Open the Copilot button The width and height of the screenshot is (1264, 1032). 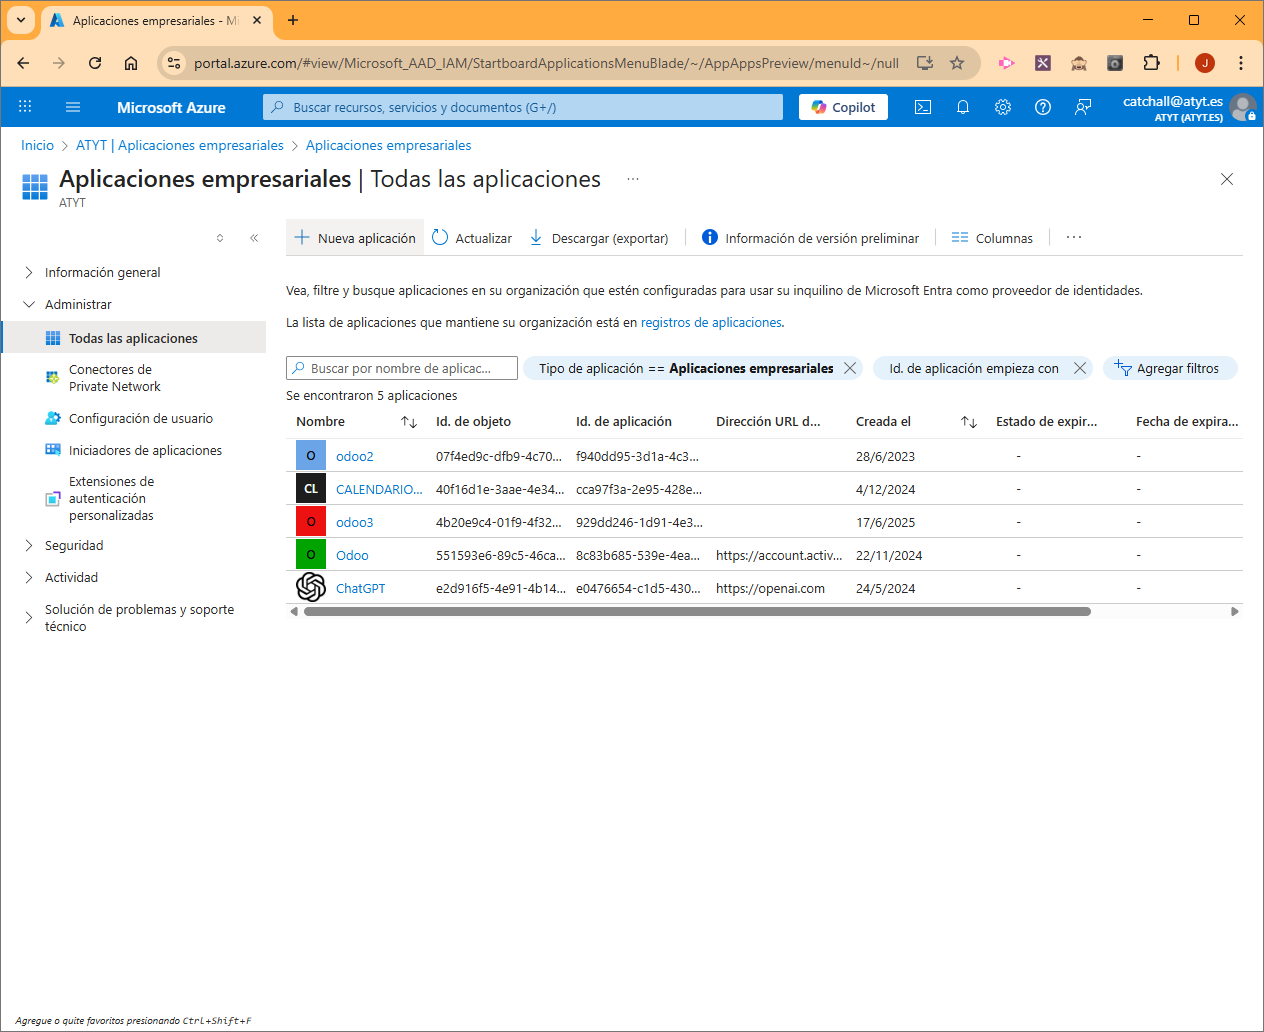click(x=843, y=107)
